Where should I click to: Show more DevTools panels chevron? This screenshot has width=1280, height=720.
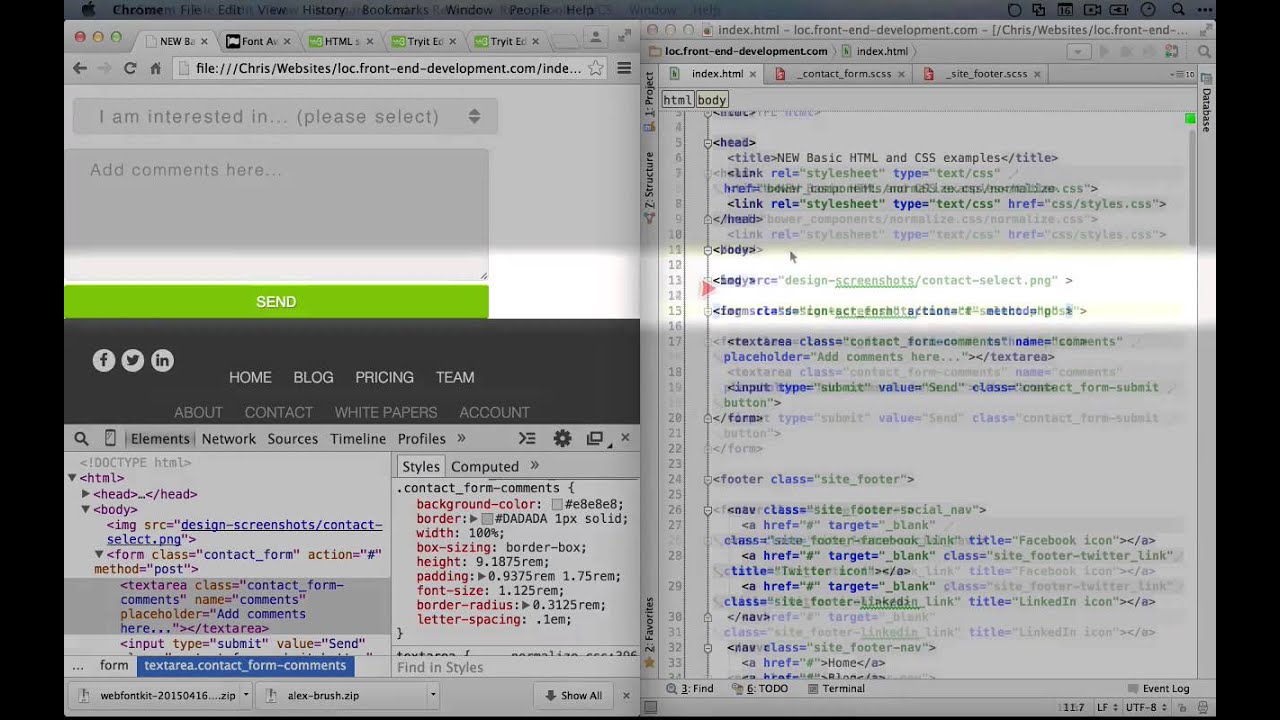click(461, 438)
